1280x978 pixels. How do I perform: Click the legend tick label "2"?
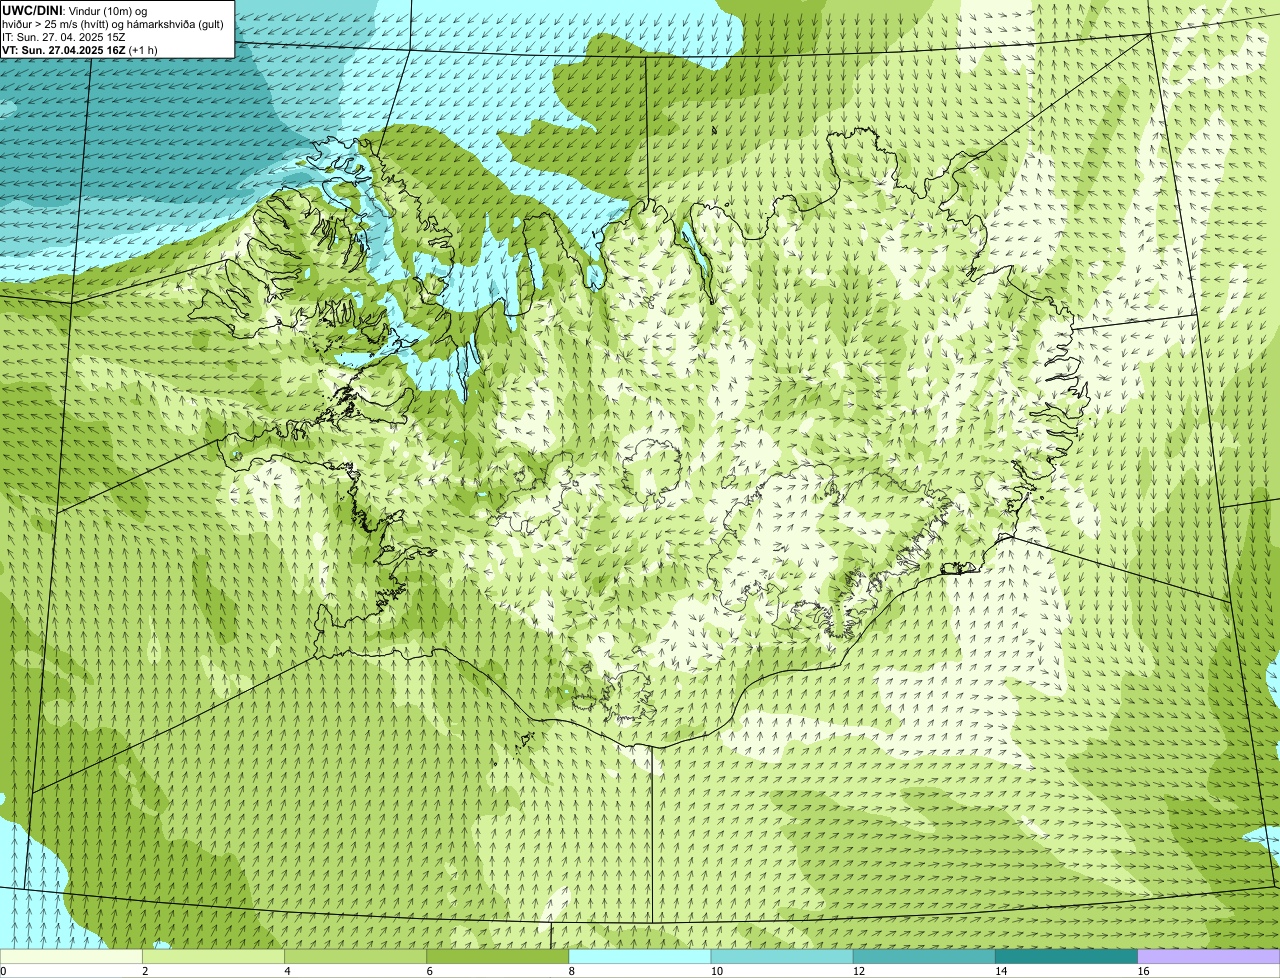click(145, 971)
